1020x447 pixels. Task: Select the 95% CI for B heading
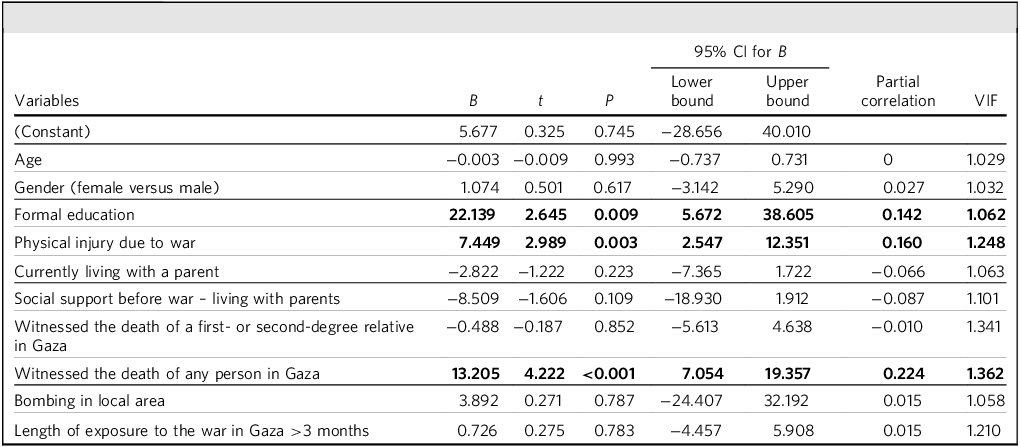(x=739, y=51)
